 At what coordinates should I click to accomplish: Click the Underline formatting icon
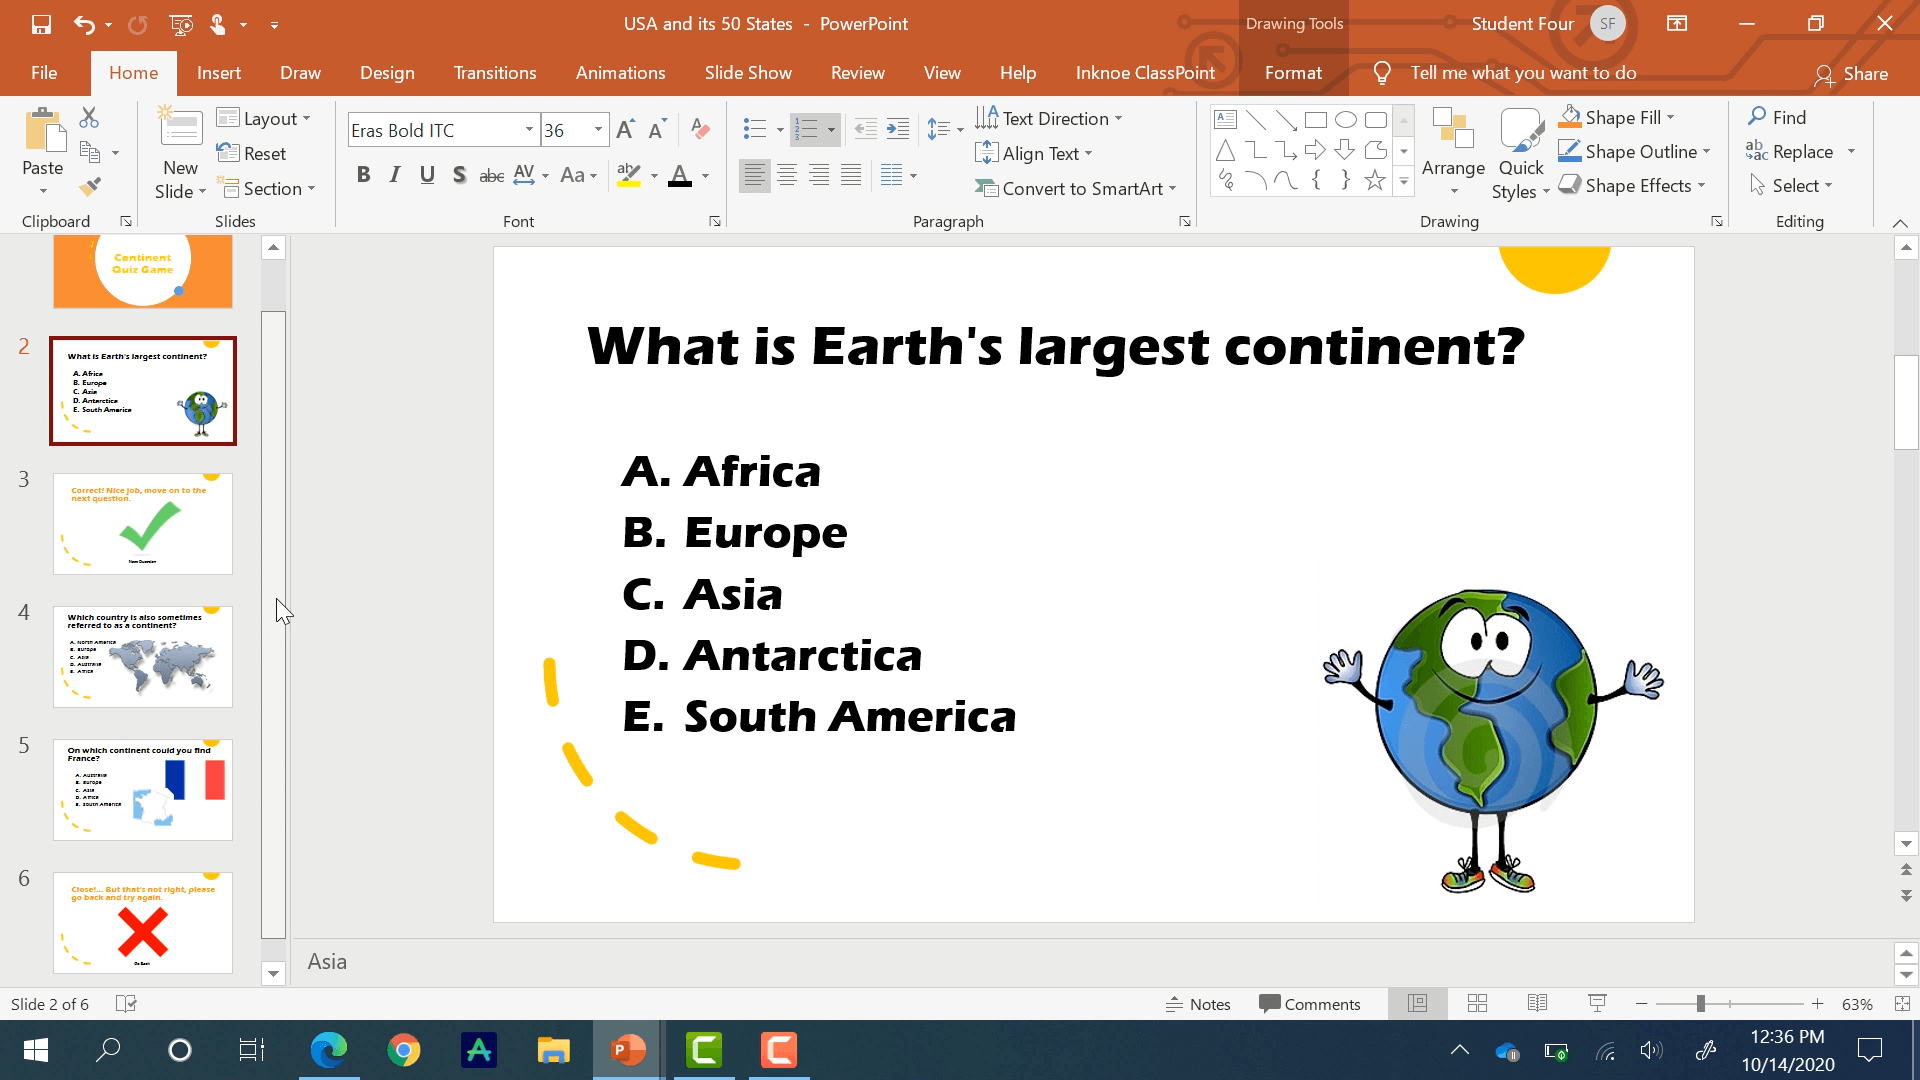425,174
